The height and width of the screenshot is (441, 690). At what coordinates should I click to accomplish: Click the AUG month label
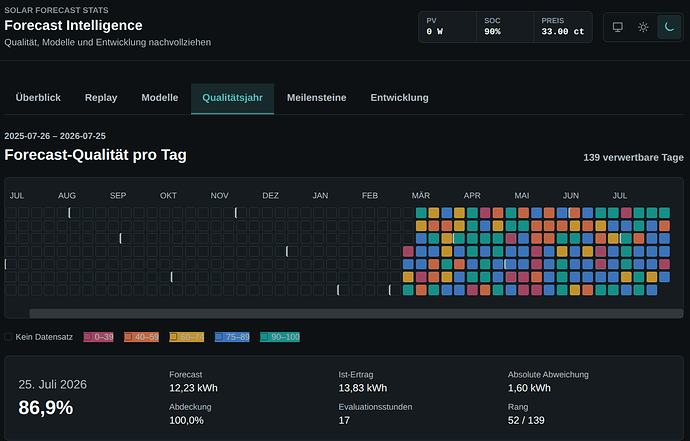click(67, 195)
